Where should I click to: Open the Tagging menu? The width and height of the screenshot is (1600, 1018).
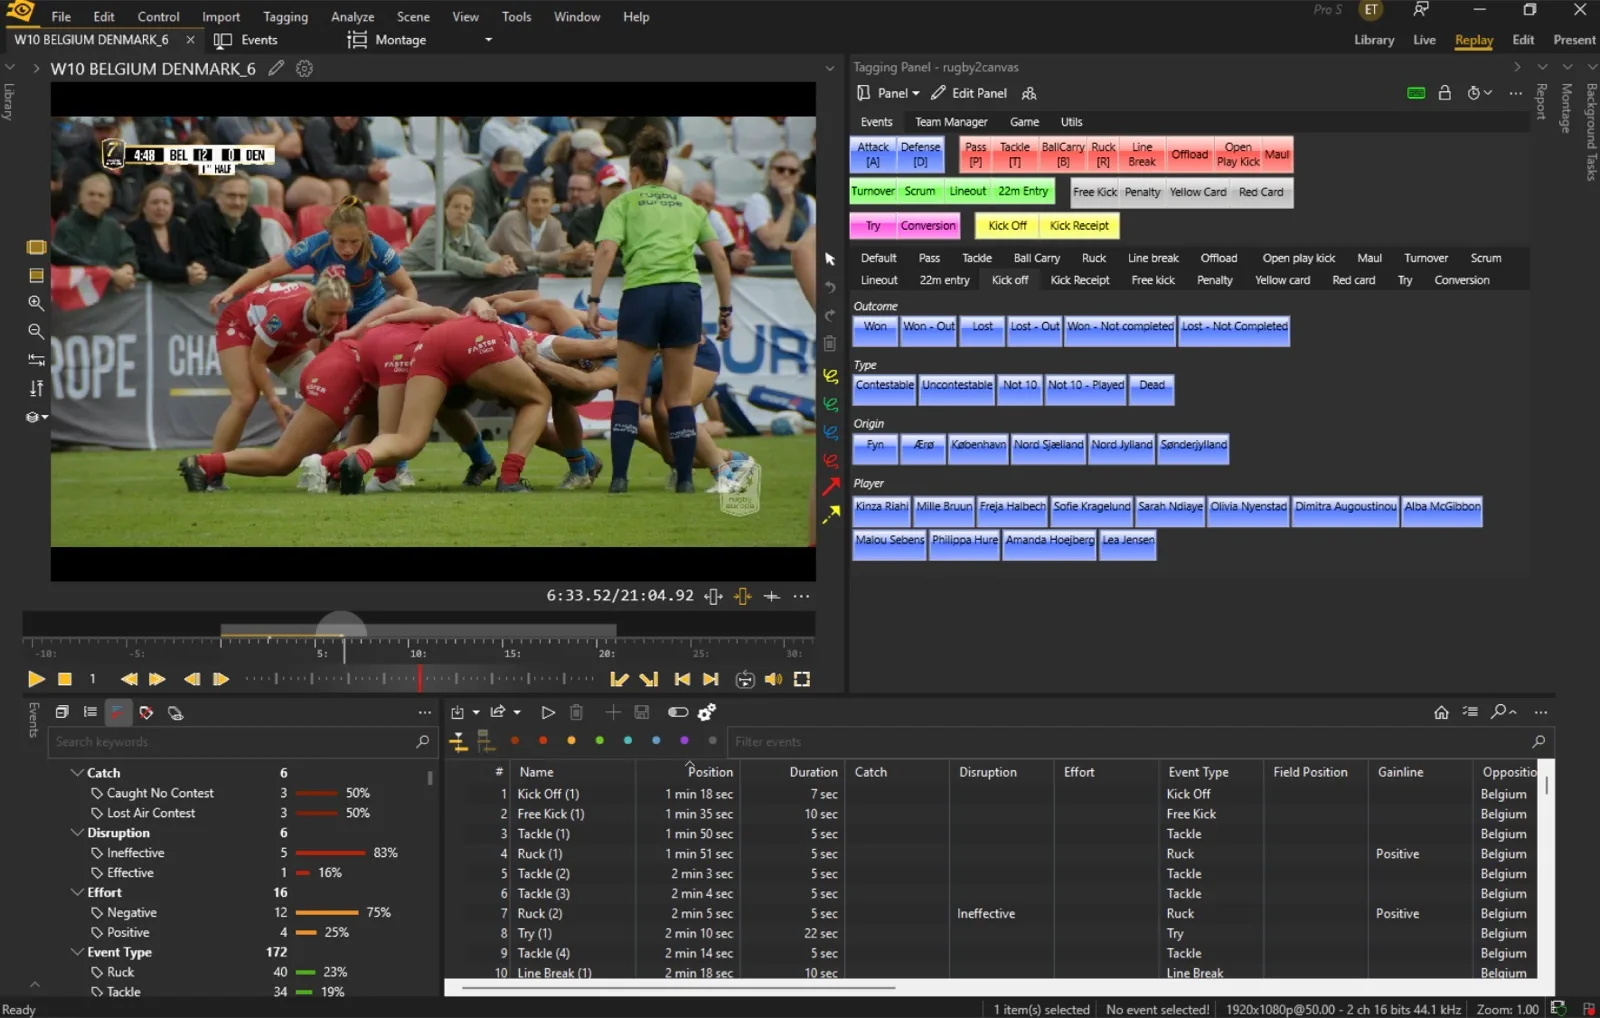286,17
